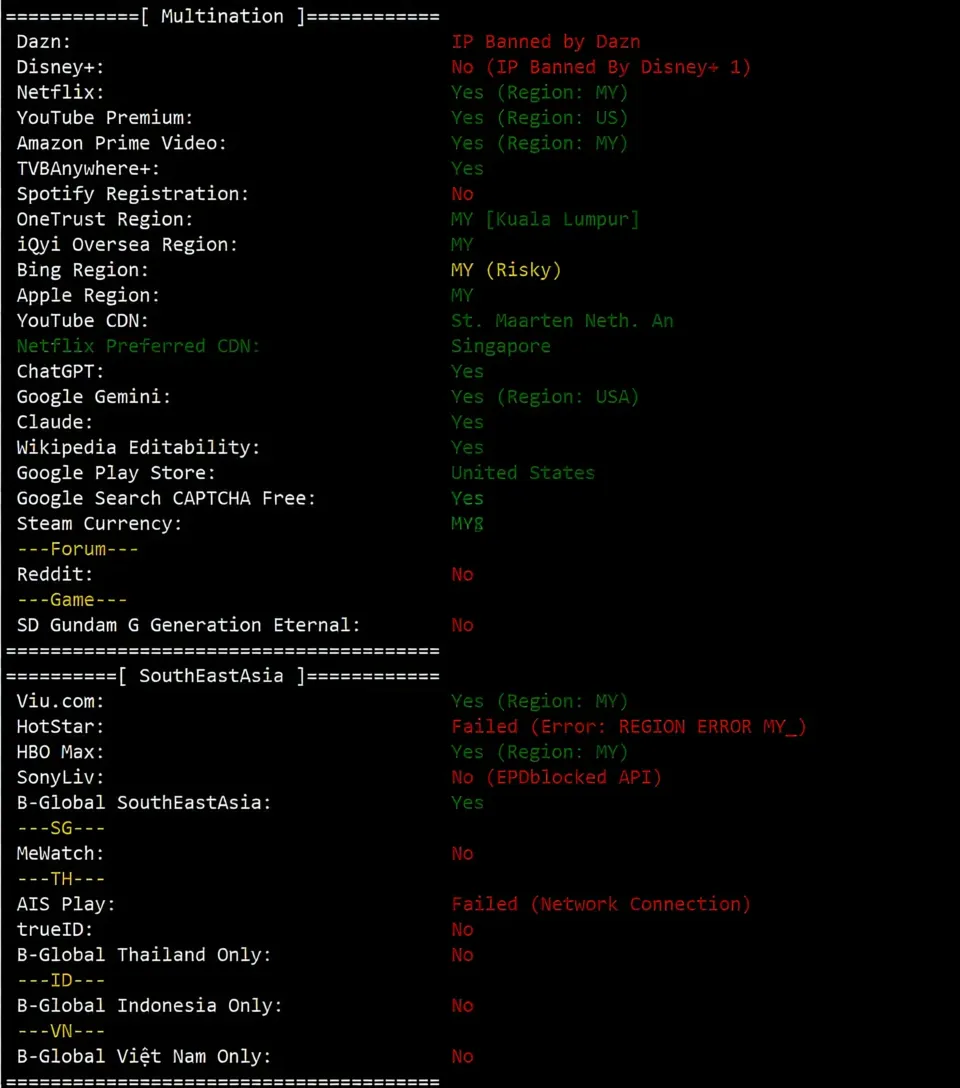Viewport: 960px width, 1088px height.
Task: Click 'B-Global Việt Nam Only:' label
Action: [x=144, y=1057]
